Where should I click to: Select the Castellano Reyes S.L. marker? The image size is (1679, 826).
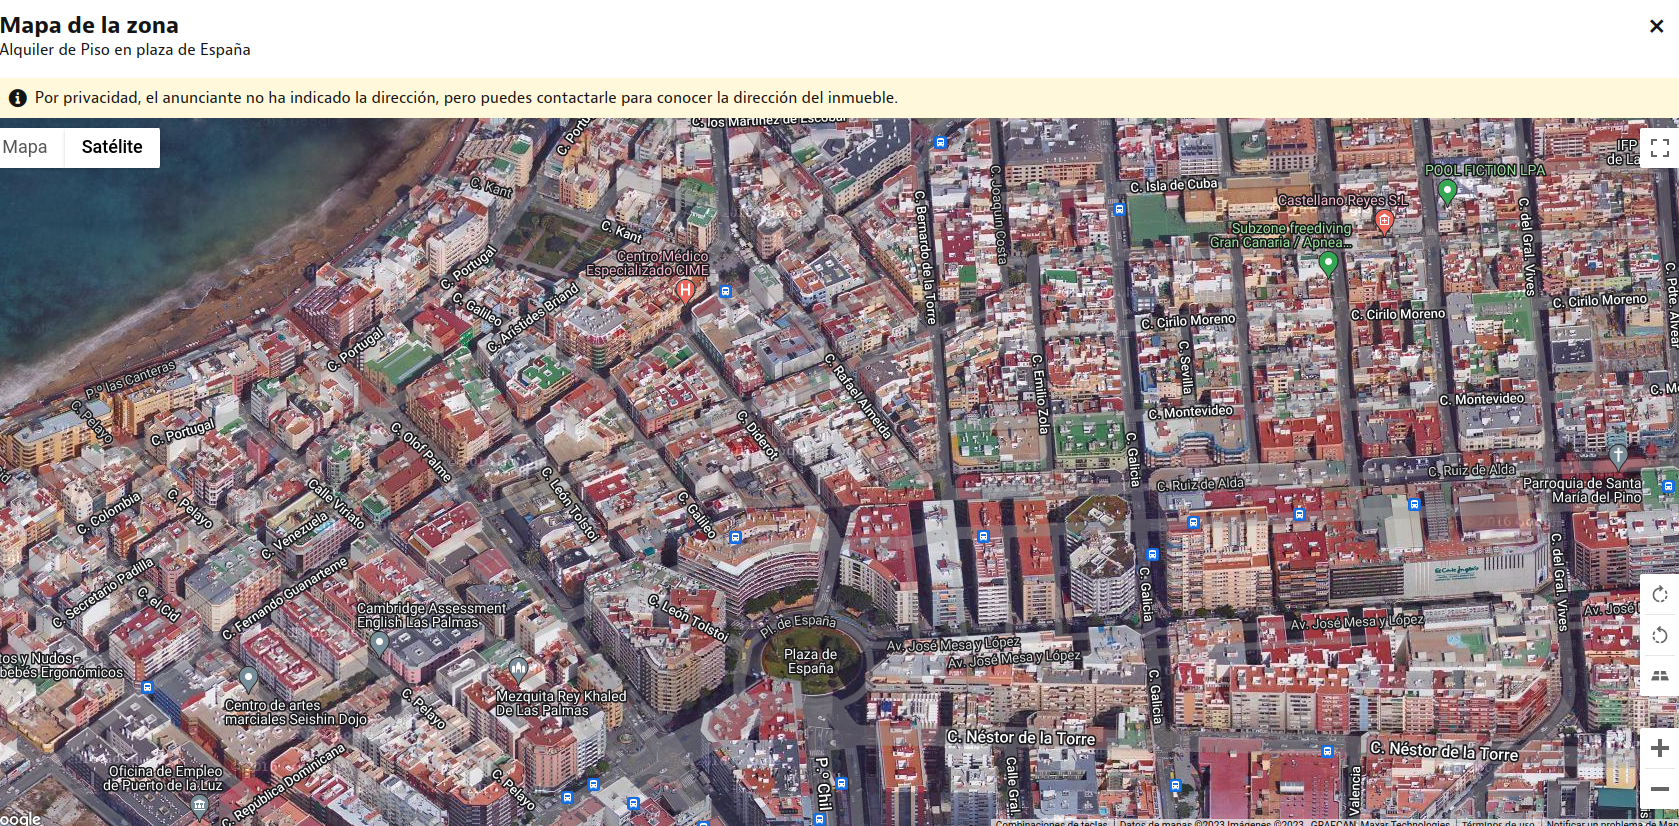click(1385, 220)
